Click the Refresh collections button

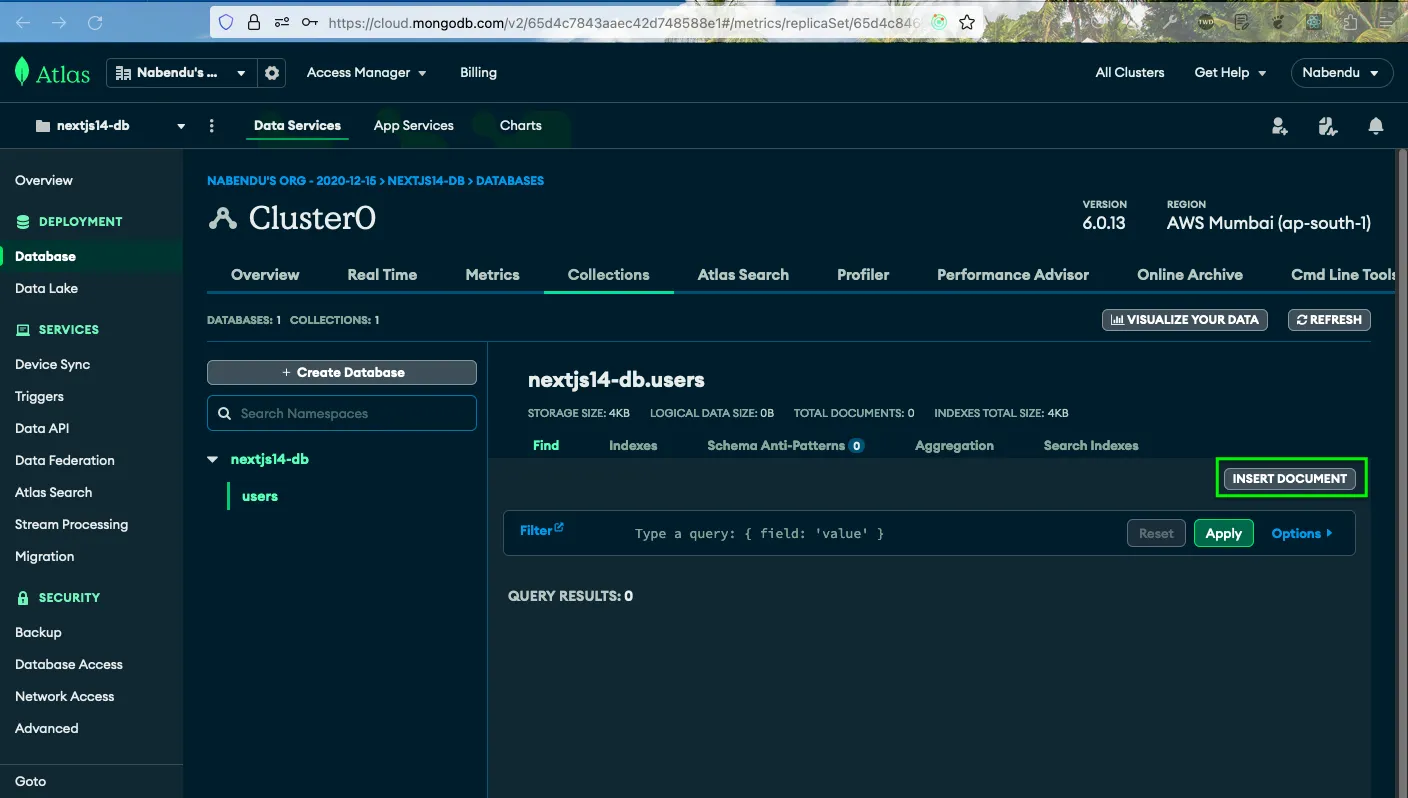[1329, 320]
